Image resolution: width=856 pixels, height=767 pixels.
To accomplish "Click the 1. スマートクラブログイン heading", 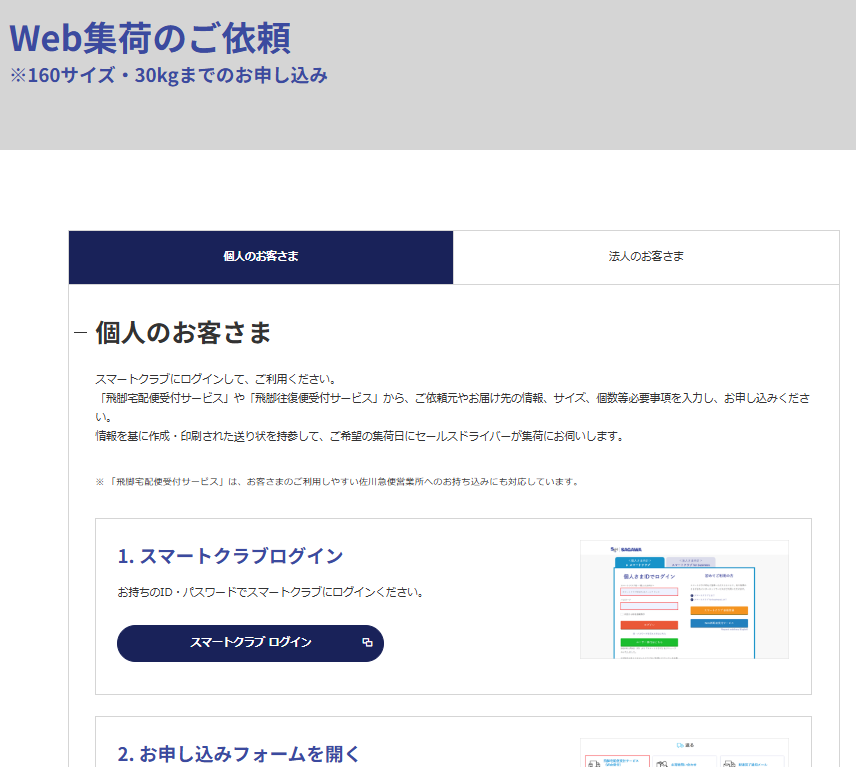I will point(230,556).
